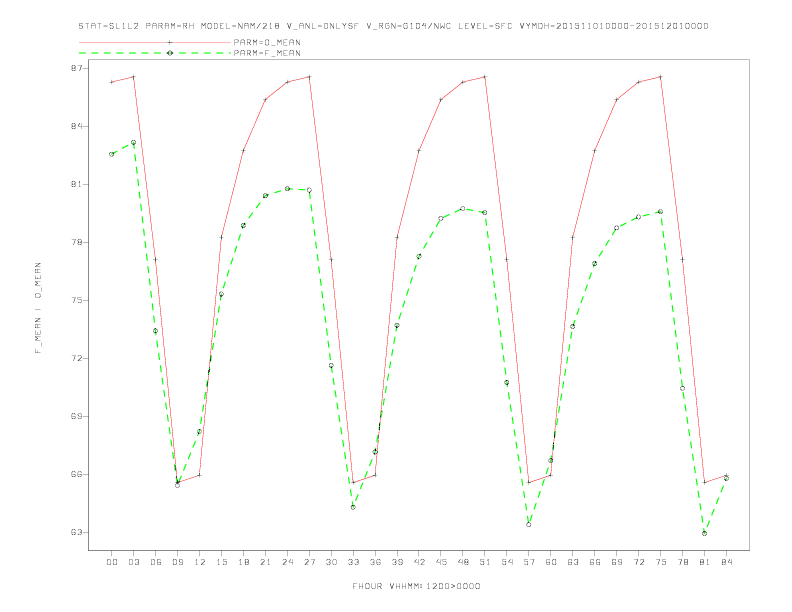Viewport: 792px width, 612px height.
Task: Click the chart title starting STAT=SL1L2
Action: (393, 26)
